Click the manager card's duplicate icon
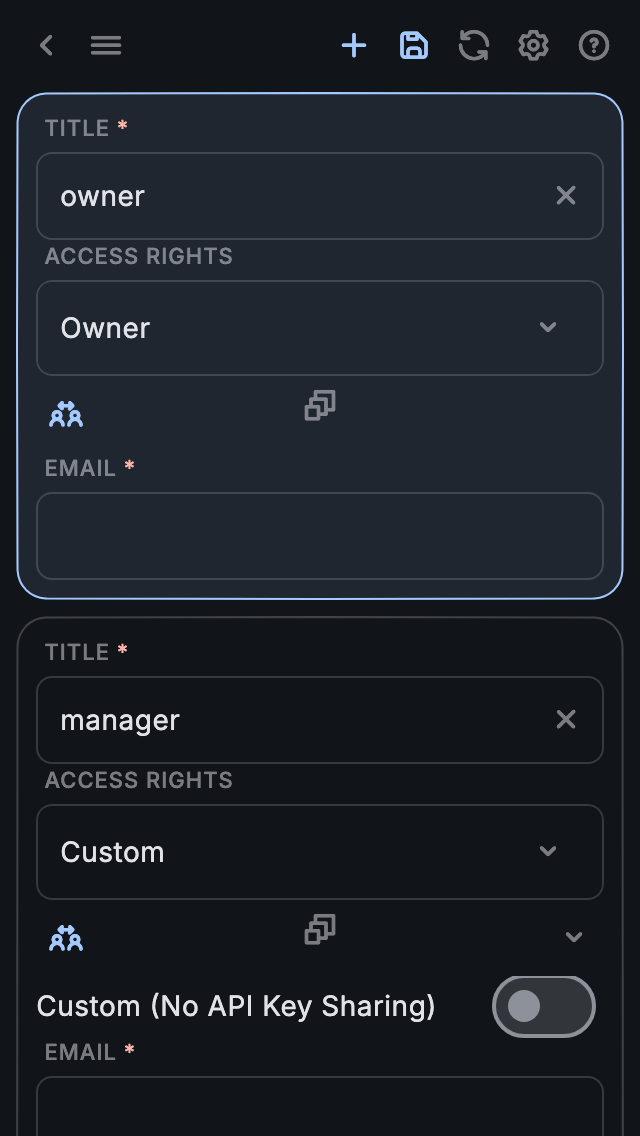The width and height of the screenshot is (640, 1136). coord(320,929)
